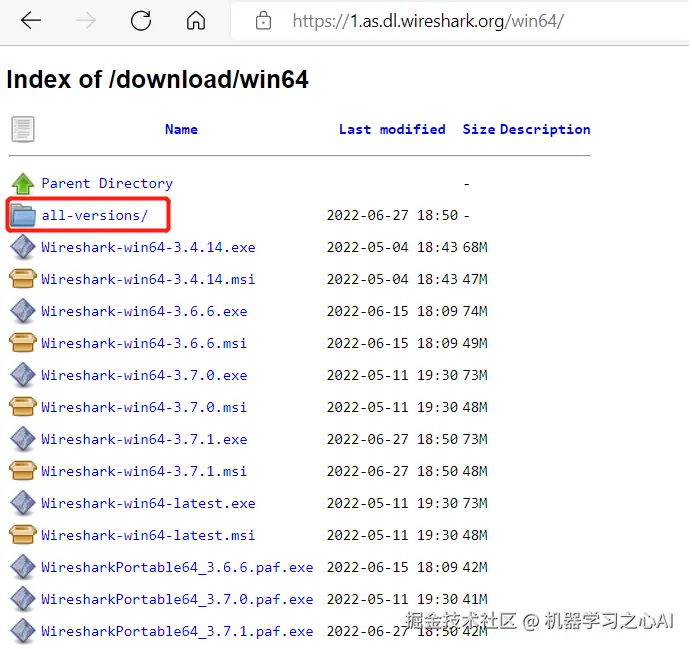Download Wireshark-win64-latest.exe
692x649 pixels.
pyautogui.click(x=148, y=503)
